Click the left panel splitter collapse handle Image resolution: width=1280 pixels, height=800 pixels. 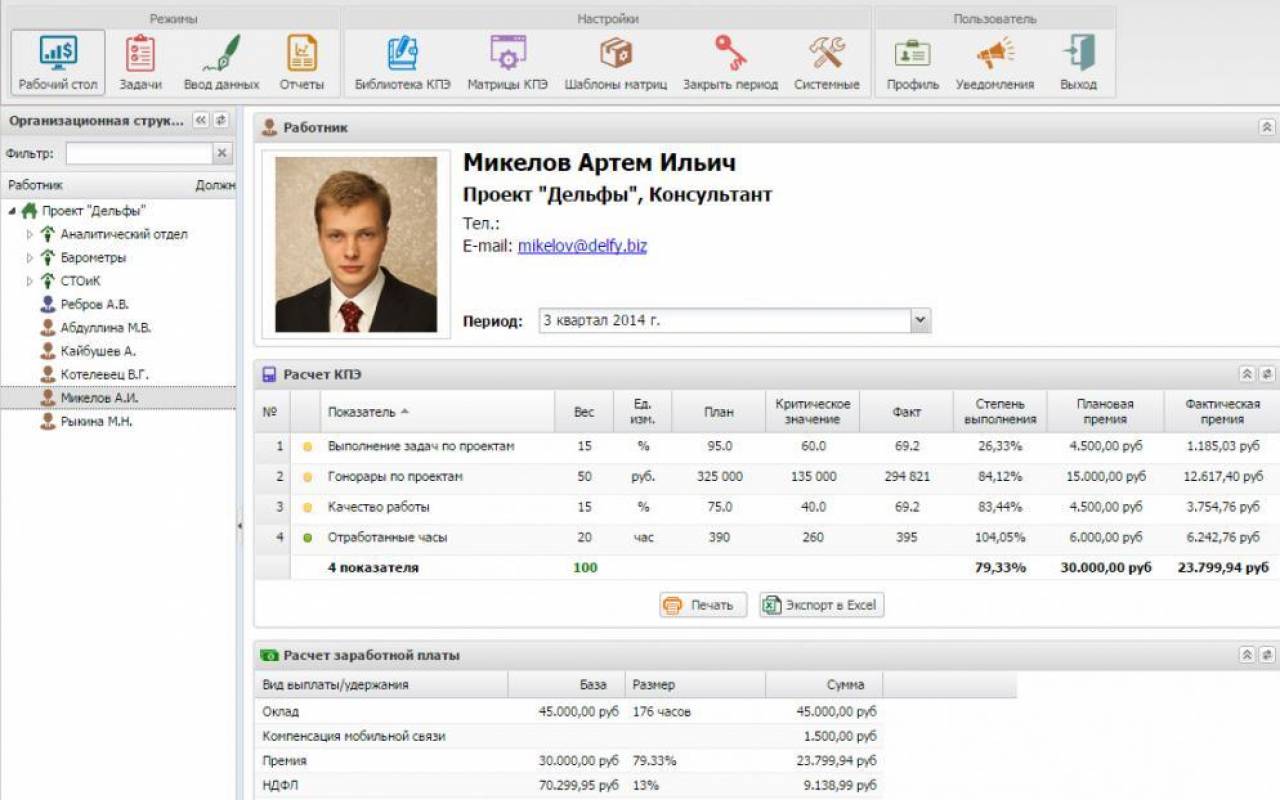tap(240, 524)
